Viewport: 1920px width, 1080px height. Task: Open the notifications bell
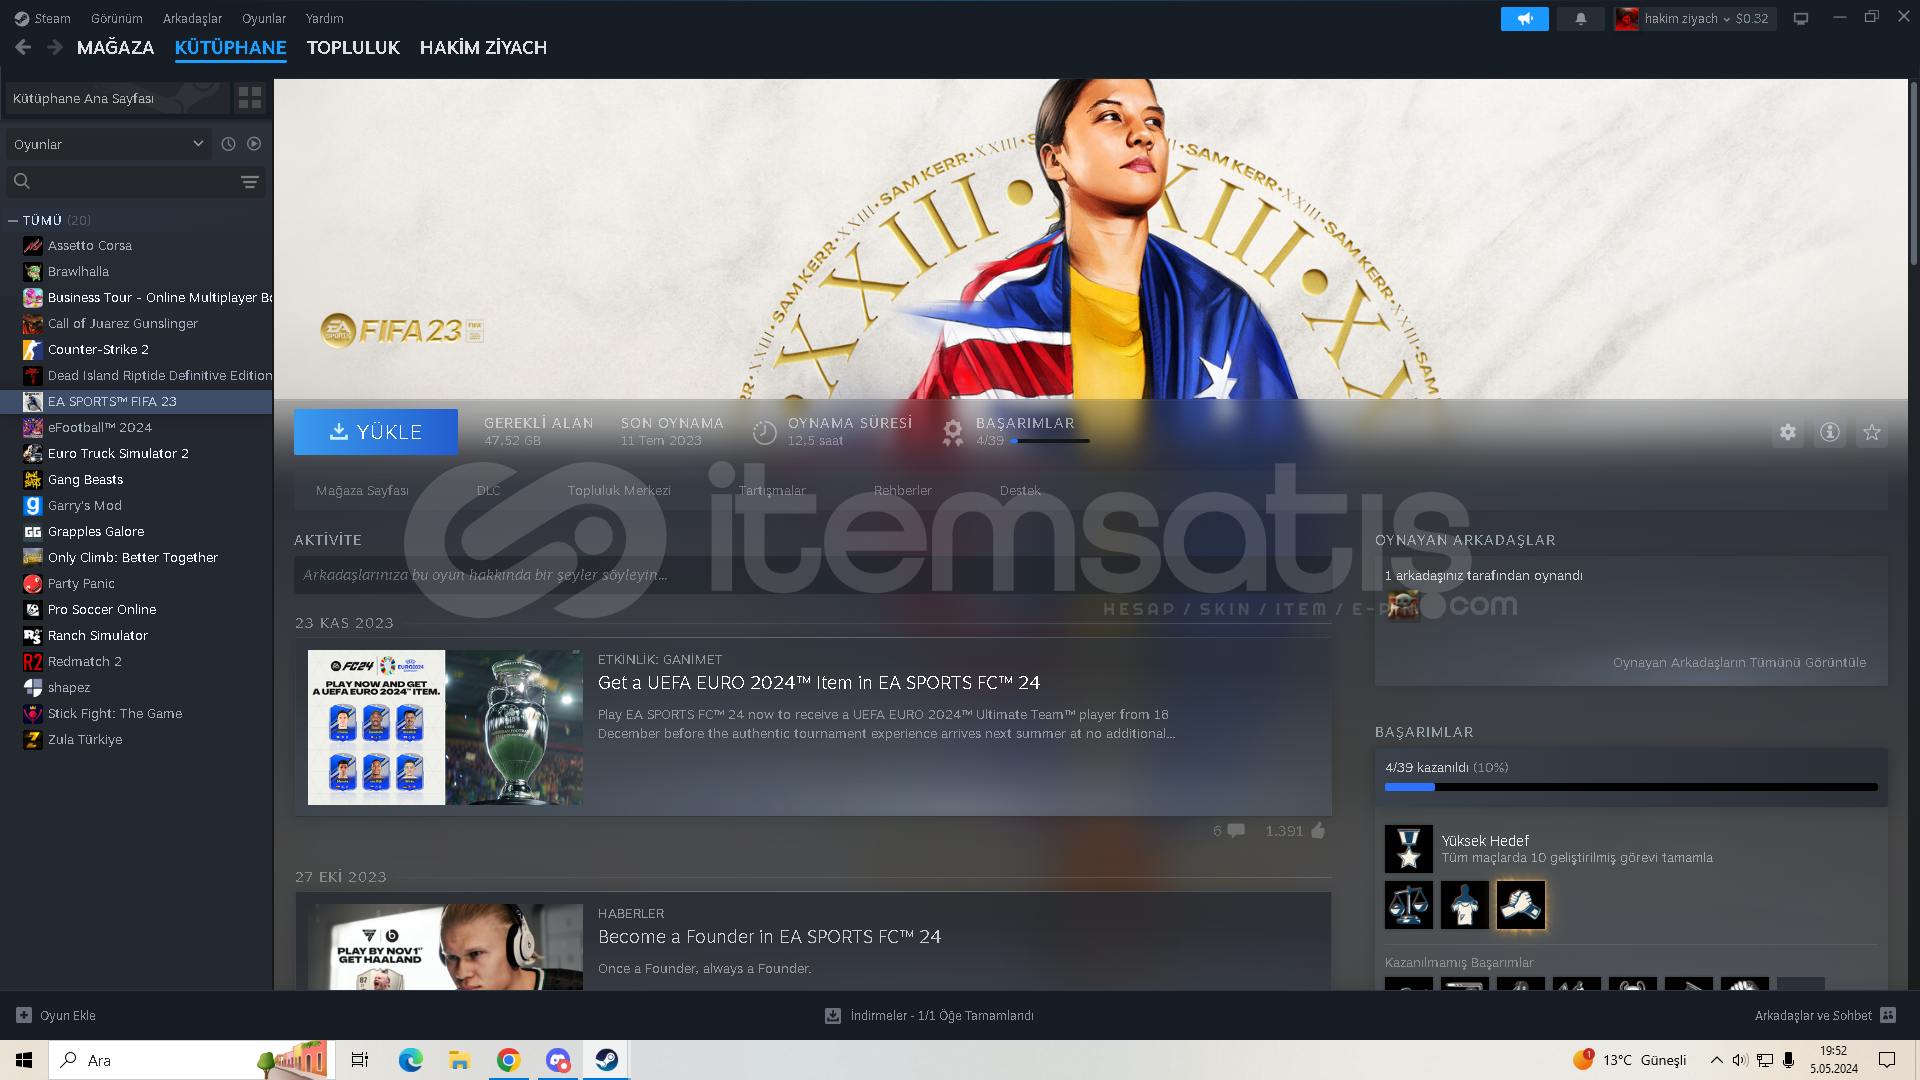click(1581, 18)
